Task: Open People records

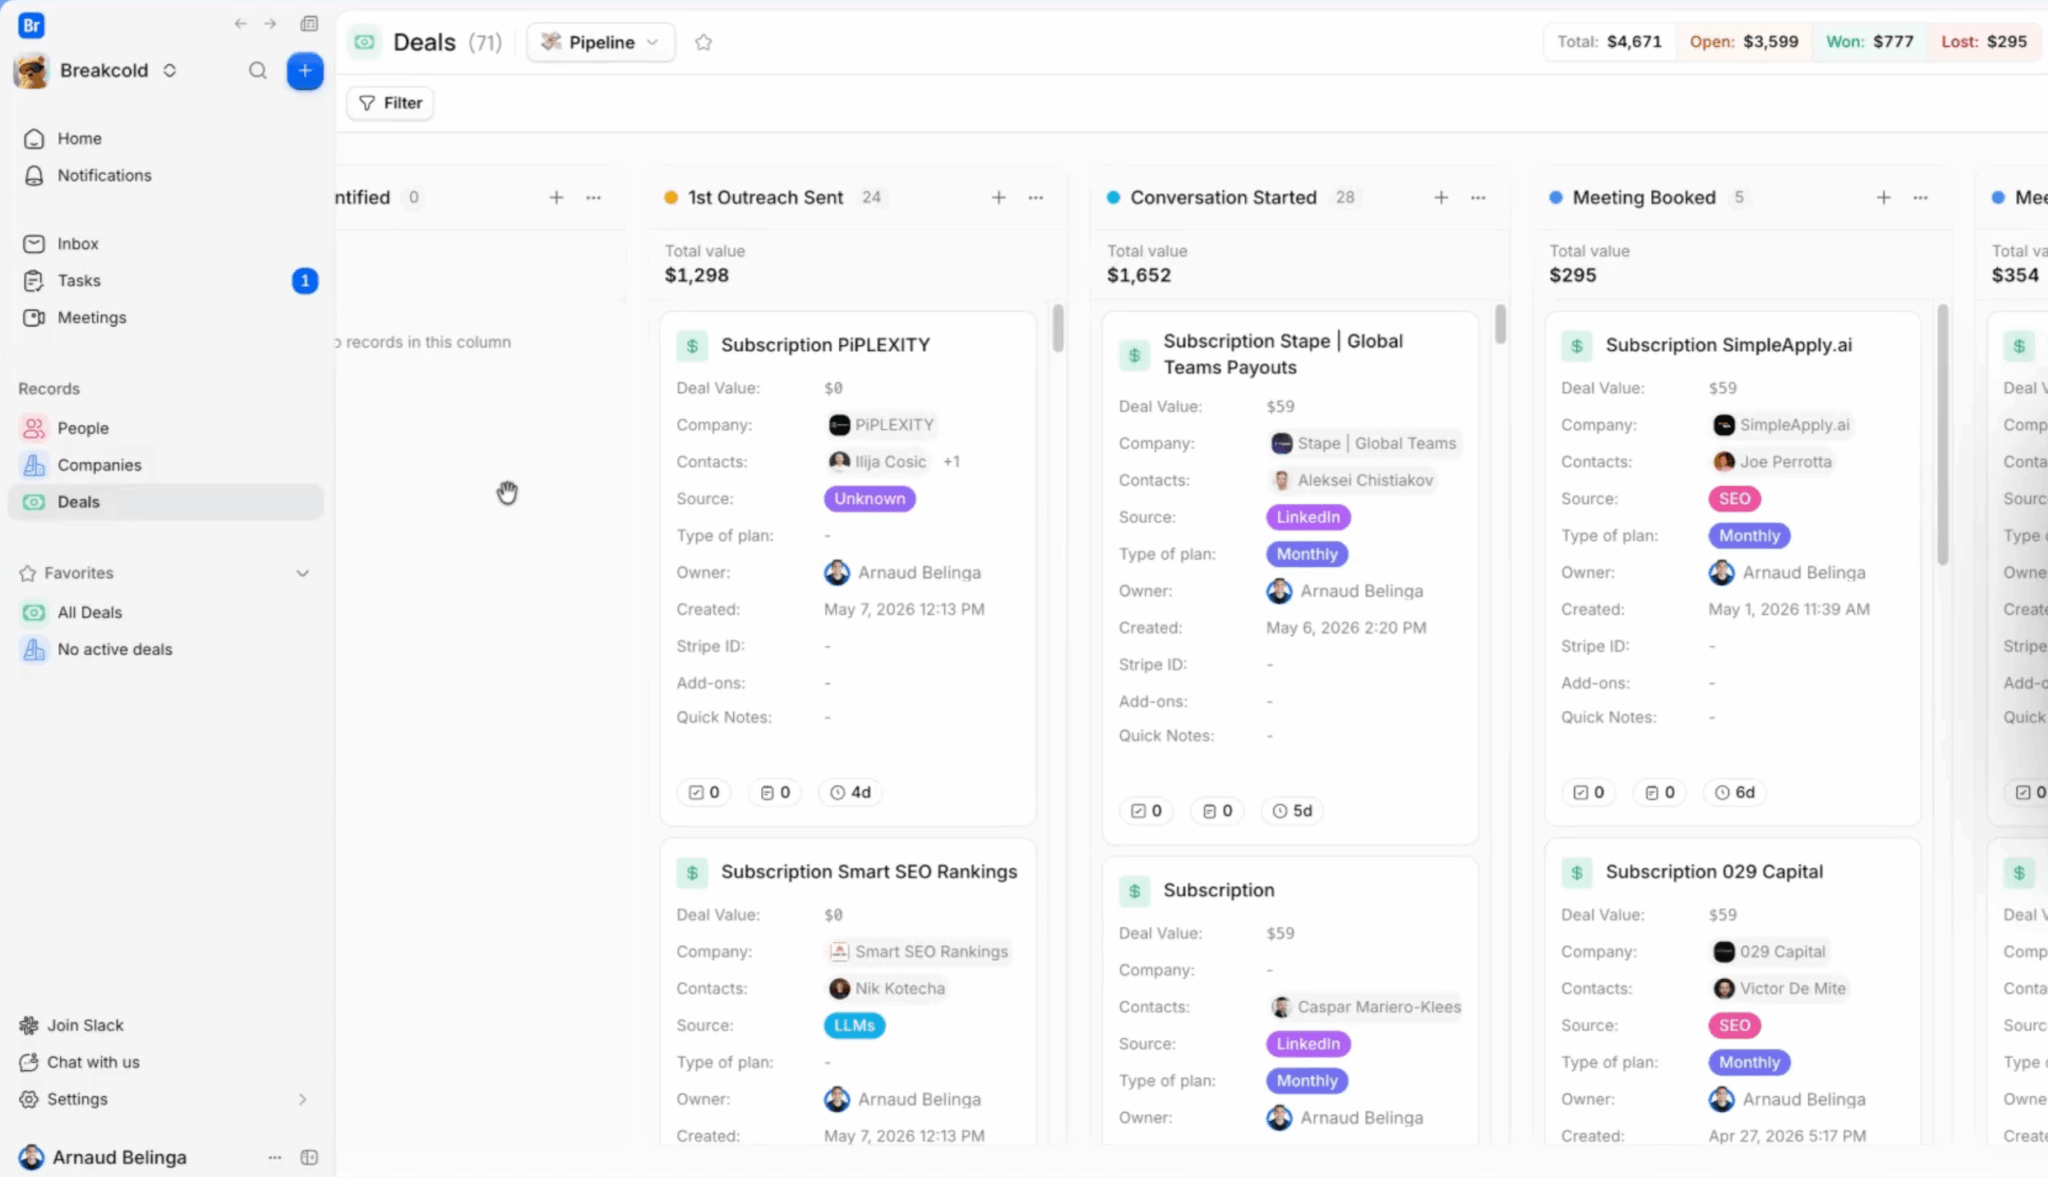Action: coord(165,428)
